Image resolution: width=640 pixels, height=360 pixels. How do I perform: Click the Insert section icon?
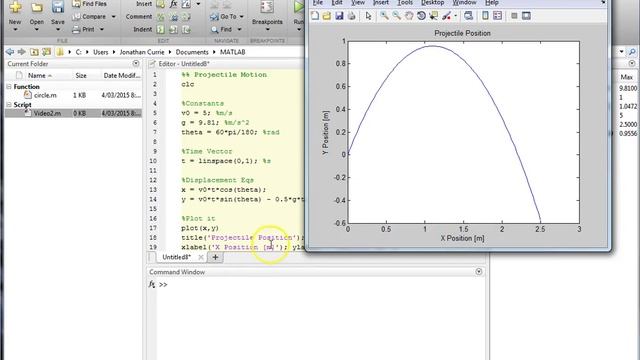[x=161, y=4]
